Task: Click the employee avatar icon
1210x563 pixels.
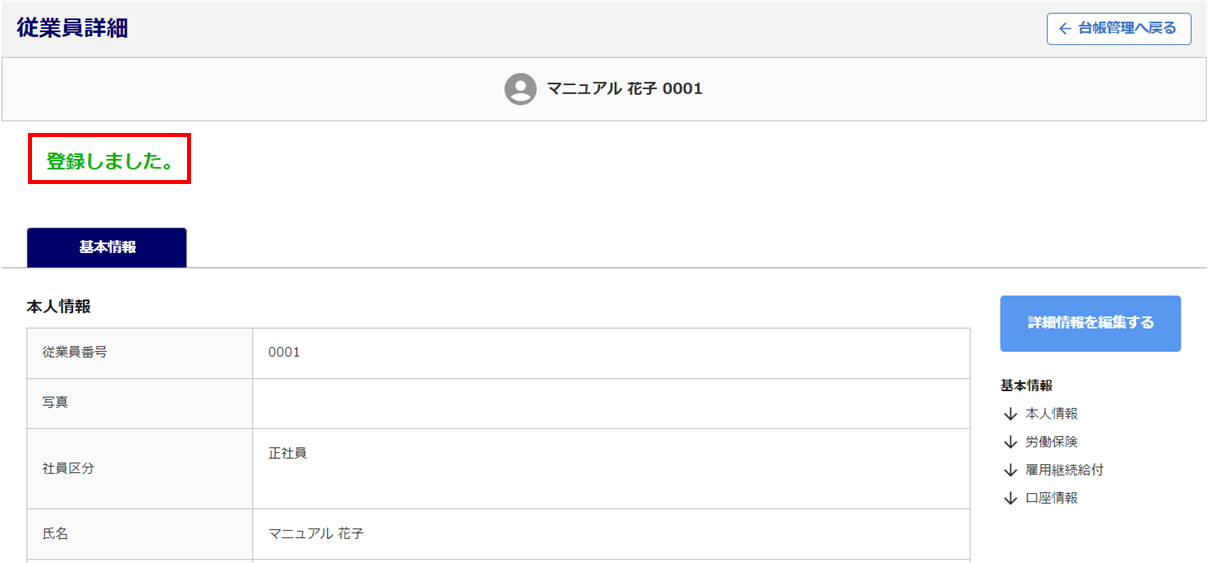Action: (x=520, y=89)
